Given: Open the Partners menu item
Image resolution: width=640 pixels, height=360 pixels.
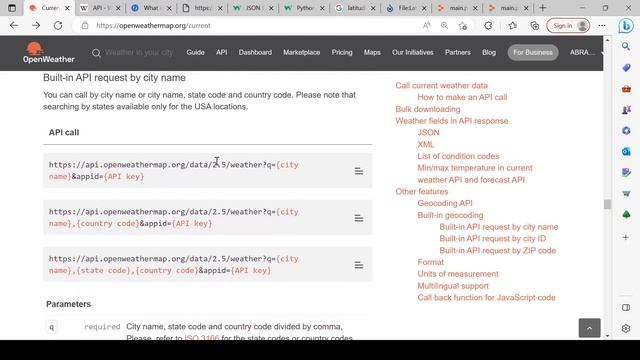Looking at the screenshot, I should (458, 52).
